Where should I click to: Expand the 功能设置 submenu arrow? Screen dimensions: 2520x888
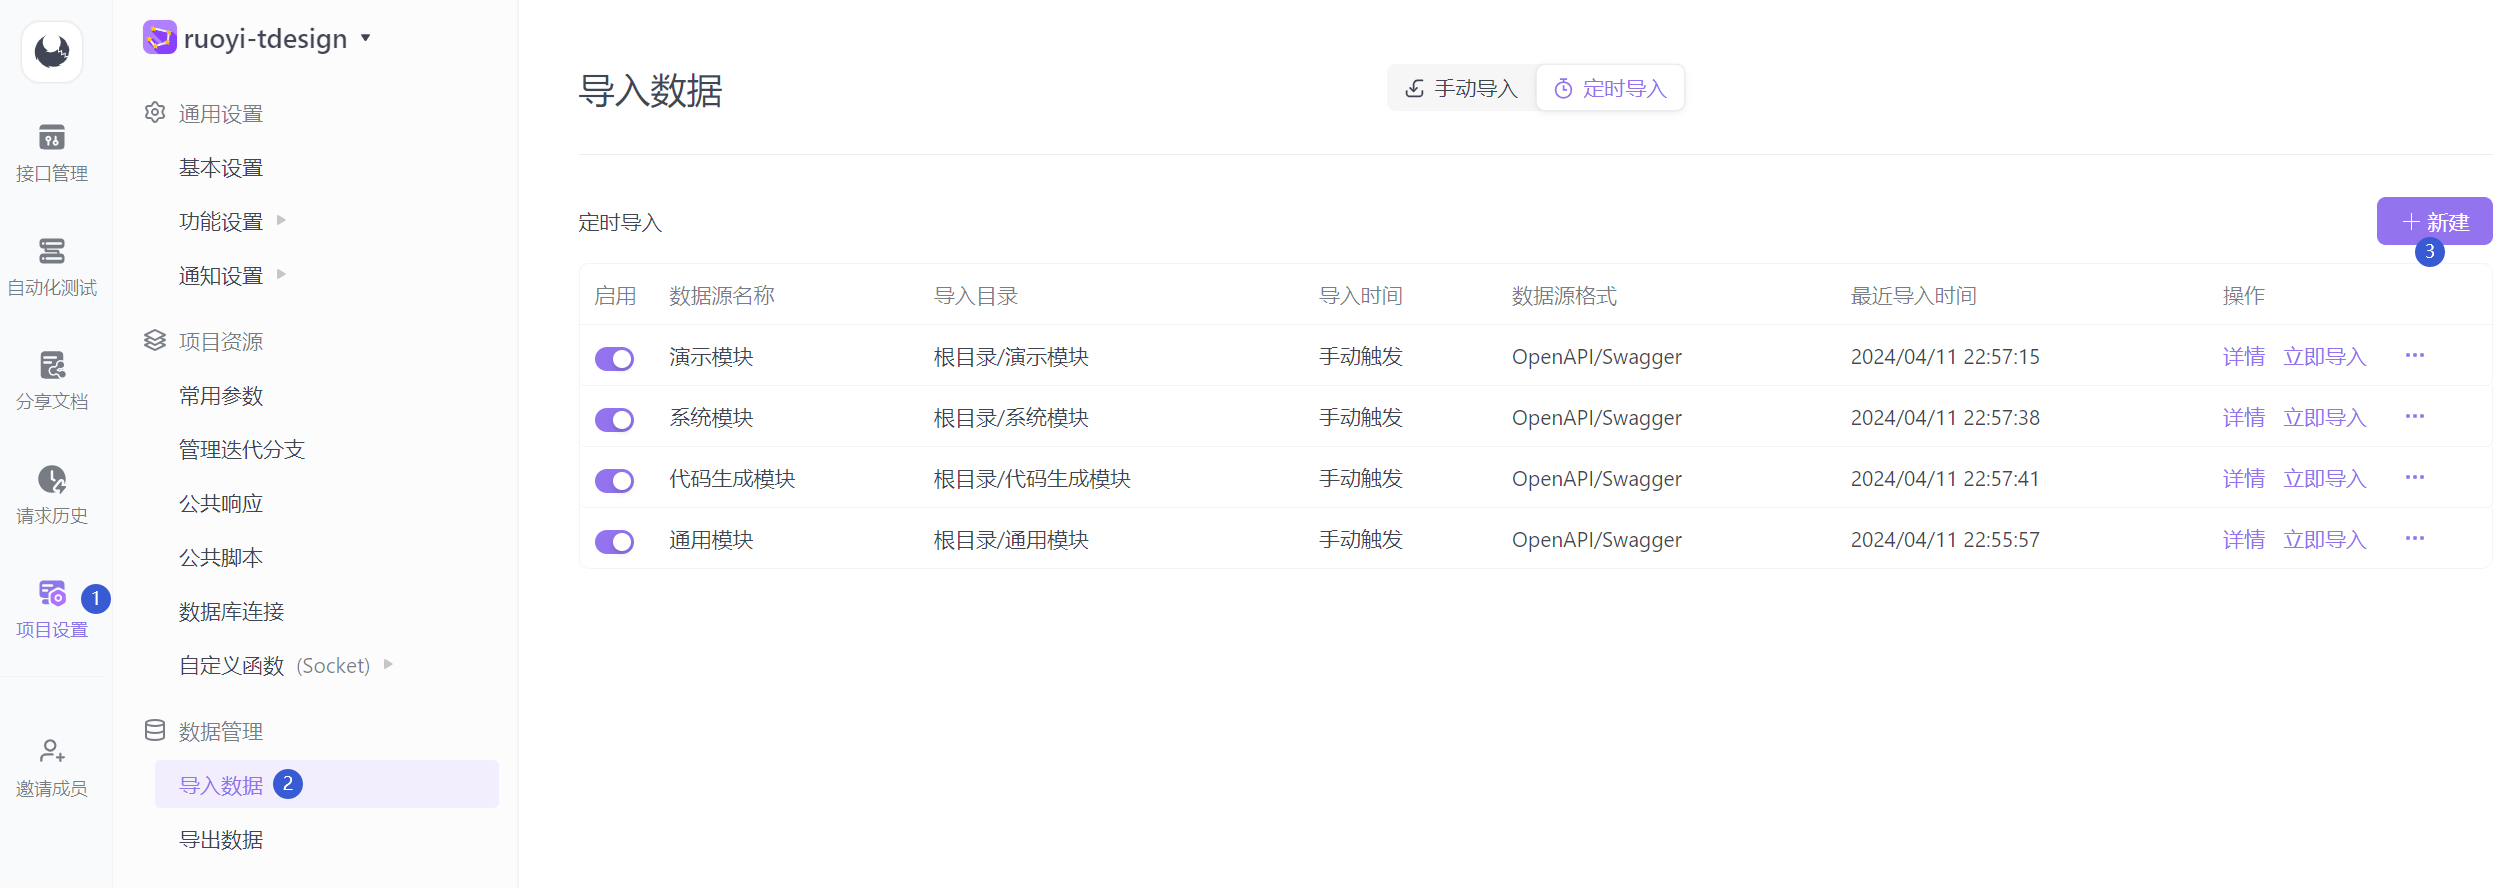pos(281,220)
